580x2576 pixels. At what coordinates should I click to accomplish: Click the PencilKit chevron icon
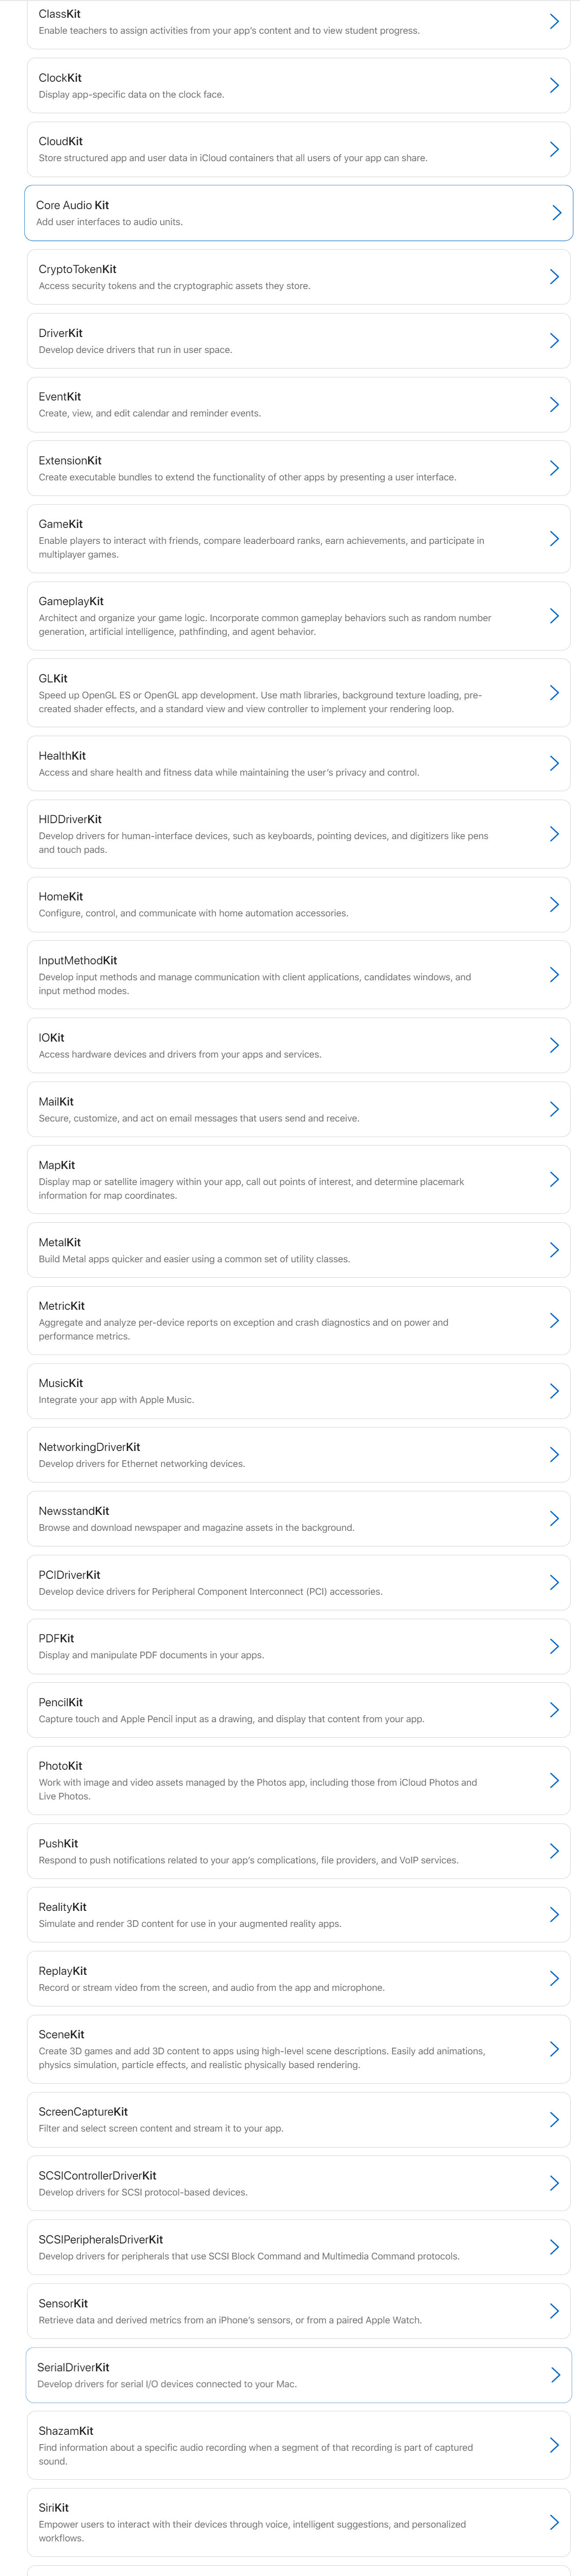(554, 1710)
